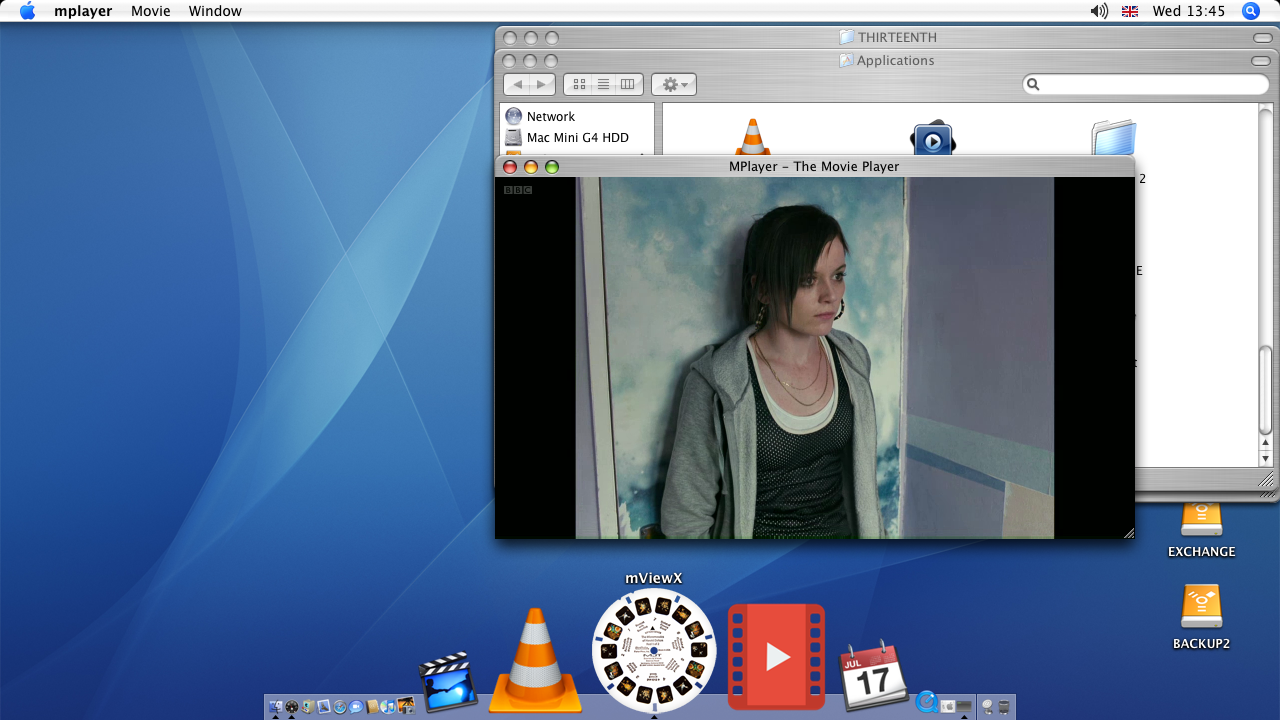Image resolution: width=1280 pixels, height=720 pixels.
Task: Click the Finder search input field
Action: [1146, 85]
